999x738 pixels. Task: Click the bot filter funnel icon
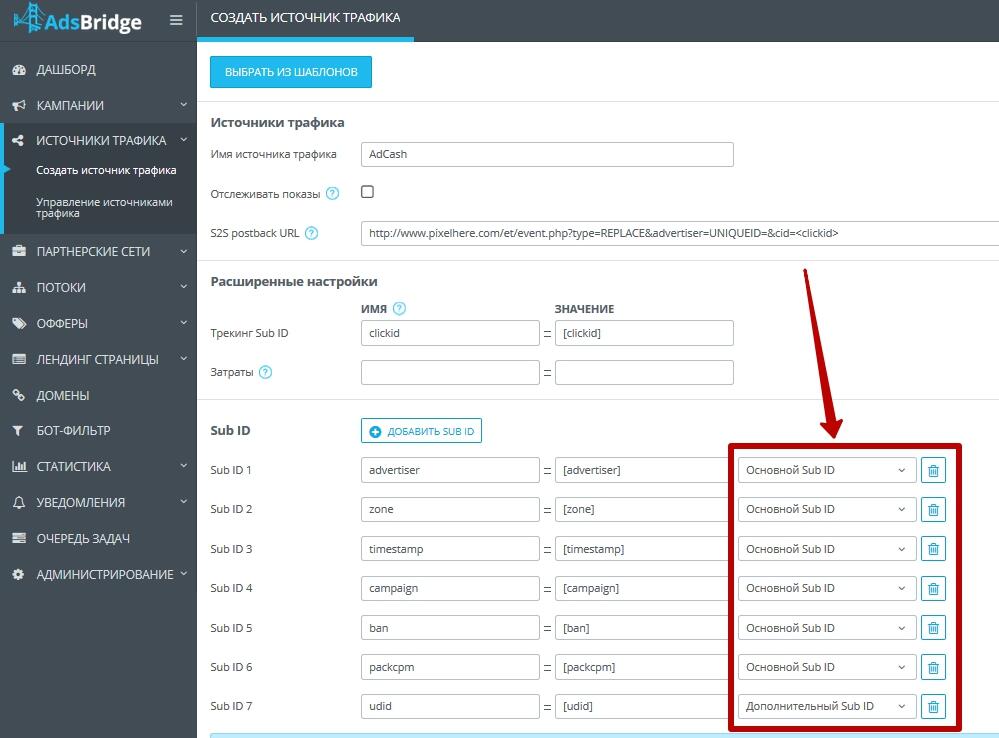(18, 431)
